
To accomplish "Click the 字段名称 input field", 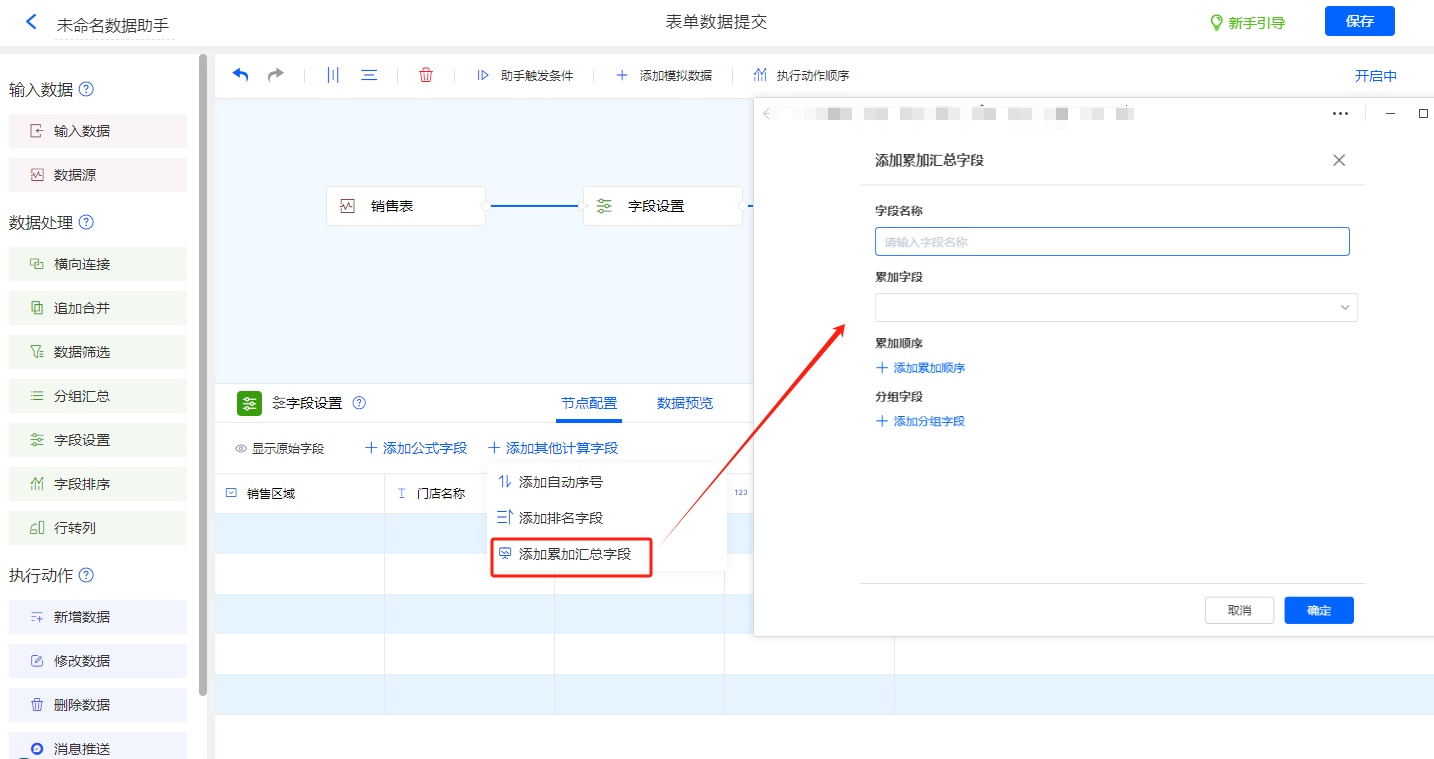I will [1111, 242].
